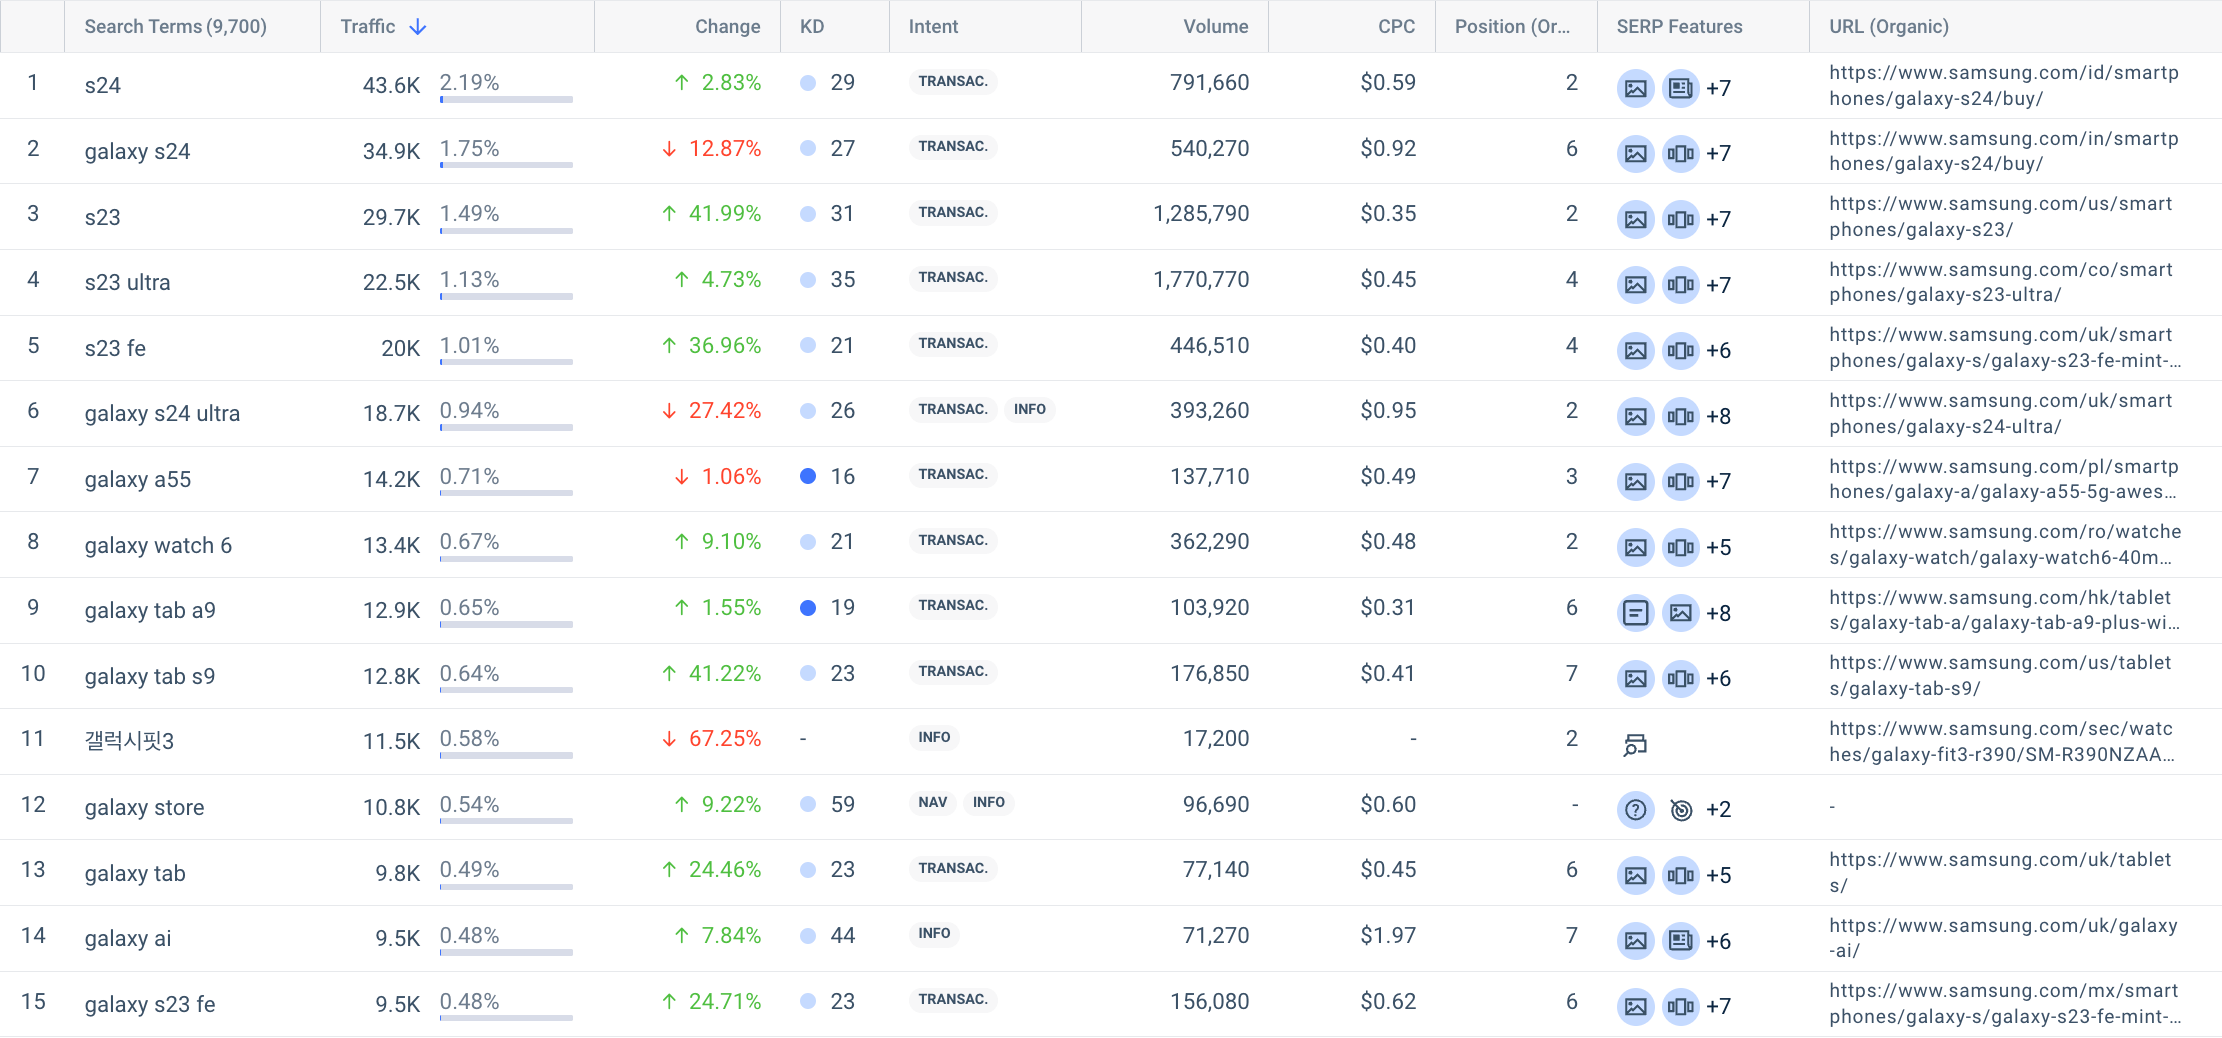Image resolution: width=2222 pixels, height=1038 pixels.
Task: Click image pack icon in s24 row
Action: (x=1635, y=88)
